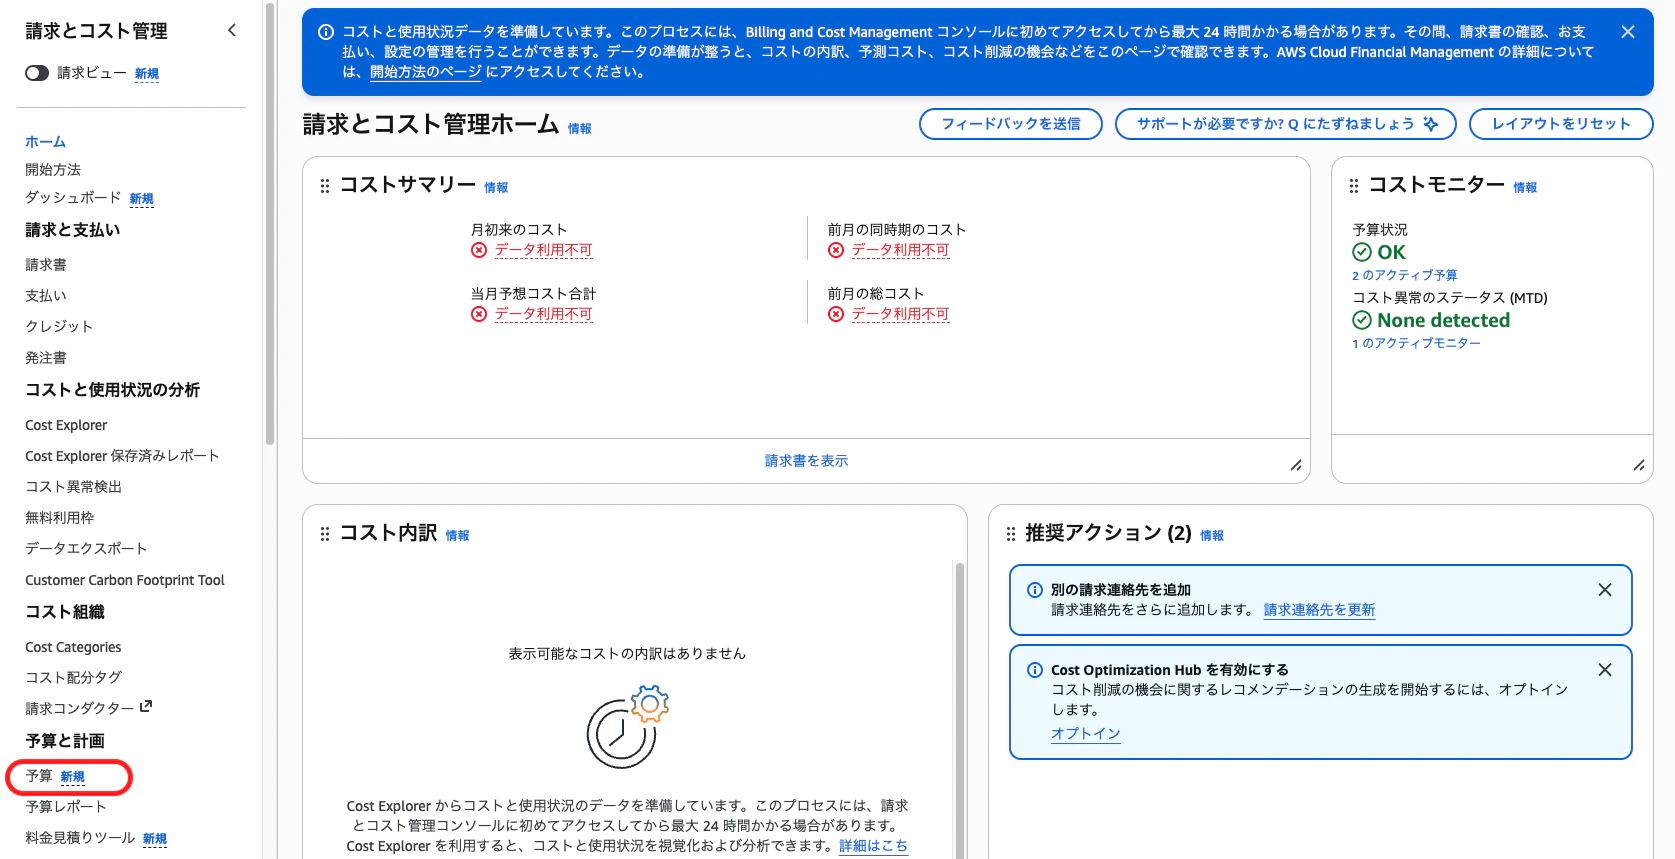
Task: Click フィードバックを送信 button
Action: [x=1011, y=124]
